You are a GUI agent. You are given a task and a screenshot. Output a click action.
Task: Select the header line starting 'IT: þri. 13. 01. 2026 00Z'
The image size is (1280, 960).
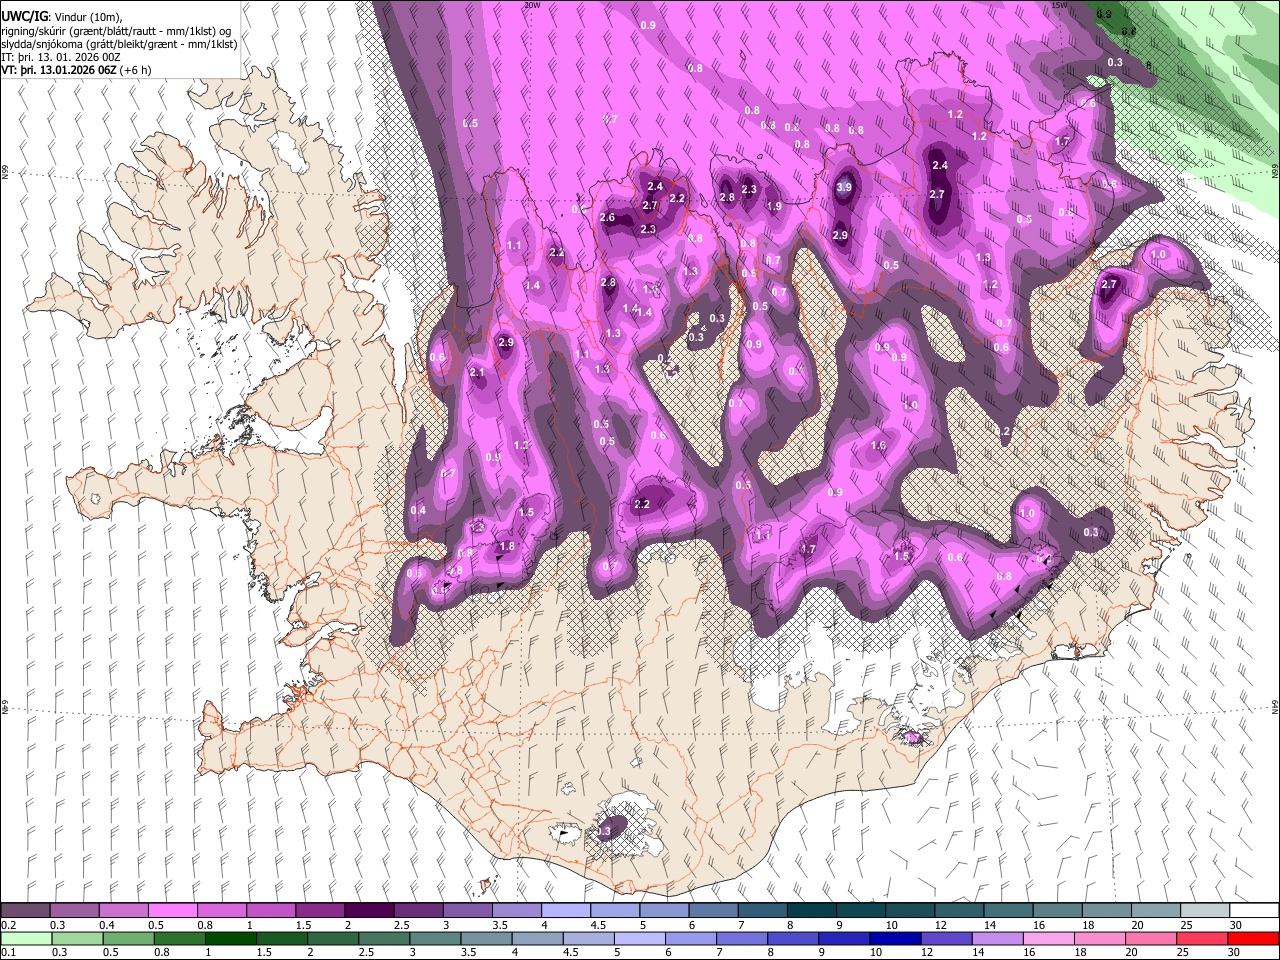(x=63, y=57)
